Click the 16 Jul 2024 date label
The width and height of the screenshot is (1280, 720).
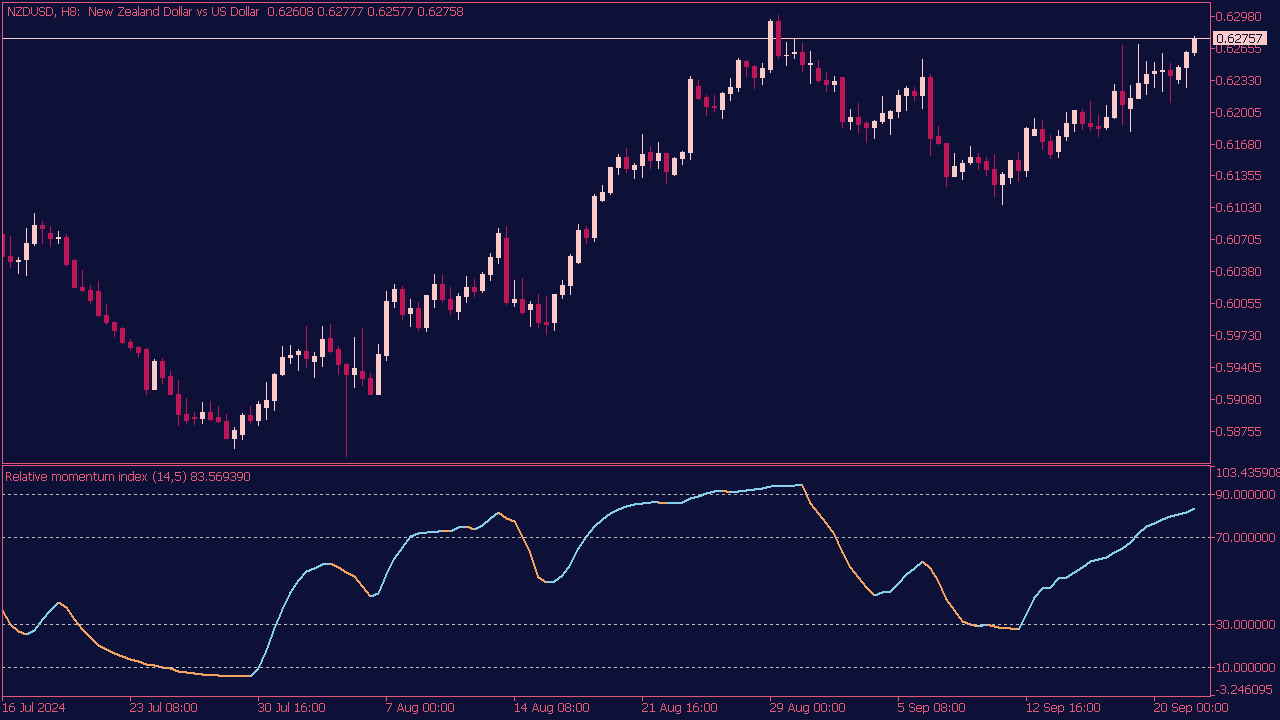pyautogui.click(x=33, y=708)
